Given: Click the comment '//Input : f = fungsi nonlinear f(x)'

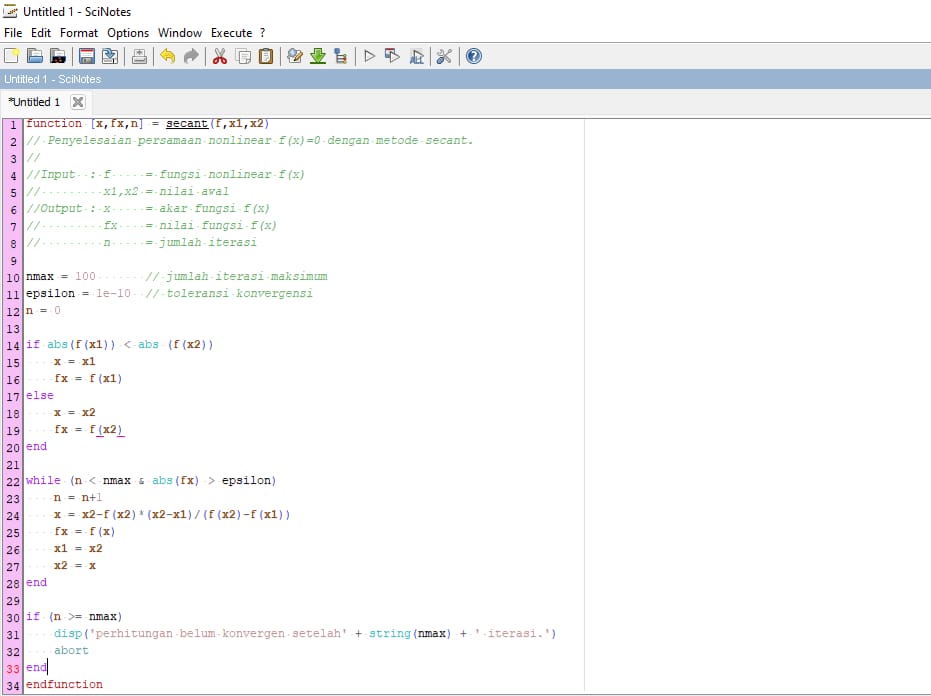Looking at the screenshot, I should click(165, 174).
